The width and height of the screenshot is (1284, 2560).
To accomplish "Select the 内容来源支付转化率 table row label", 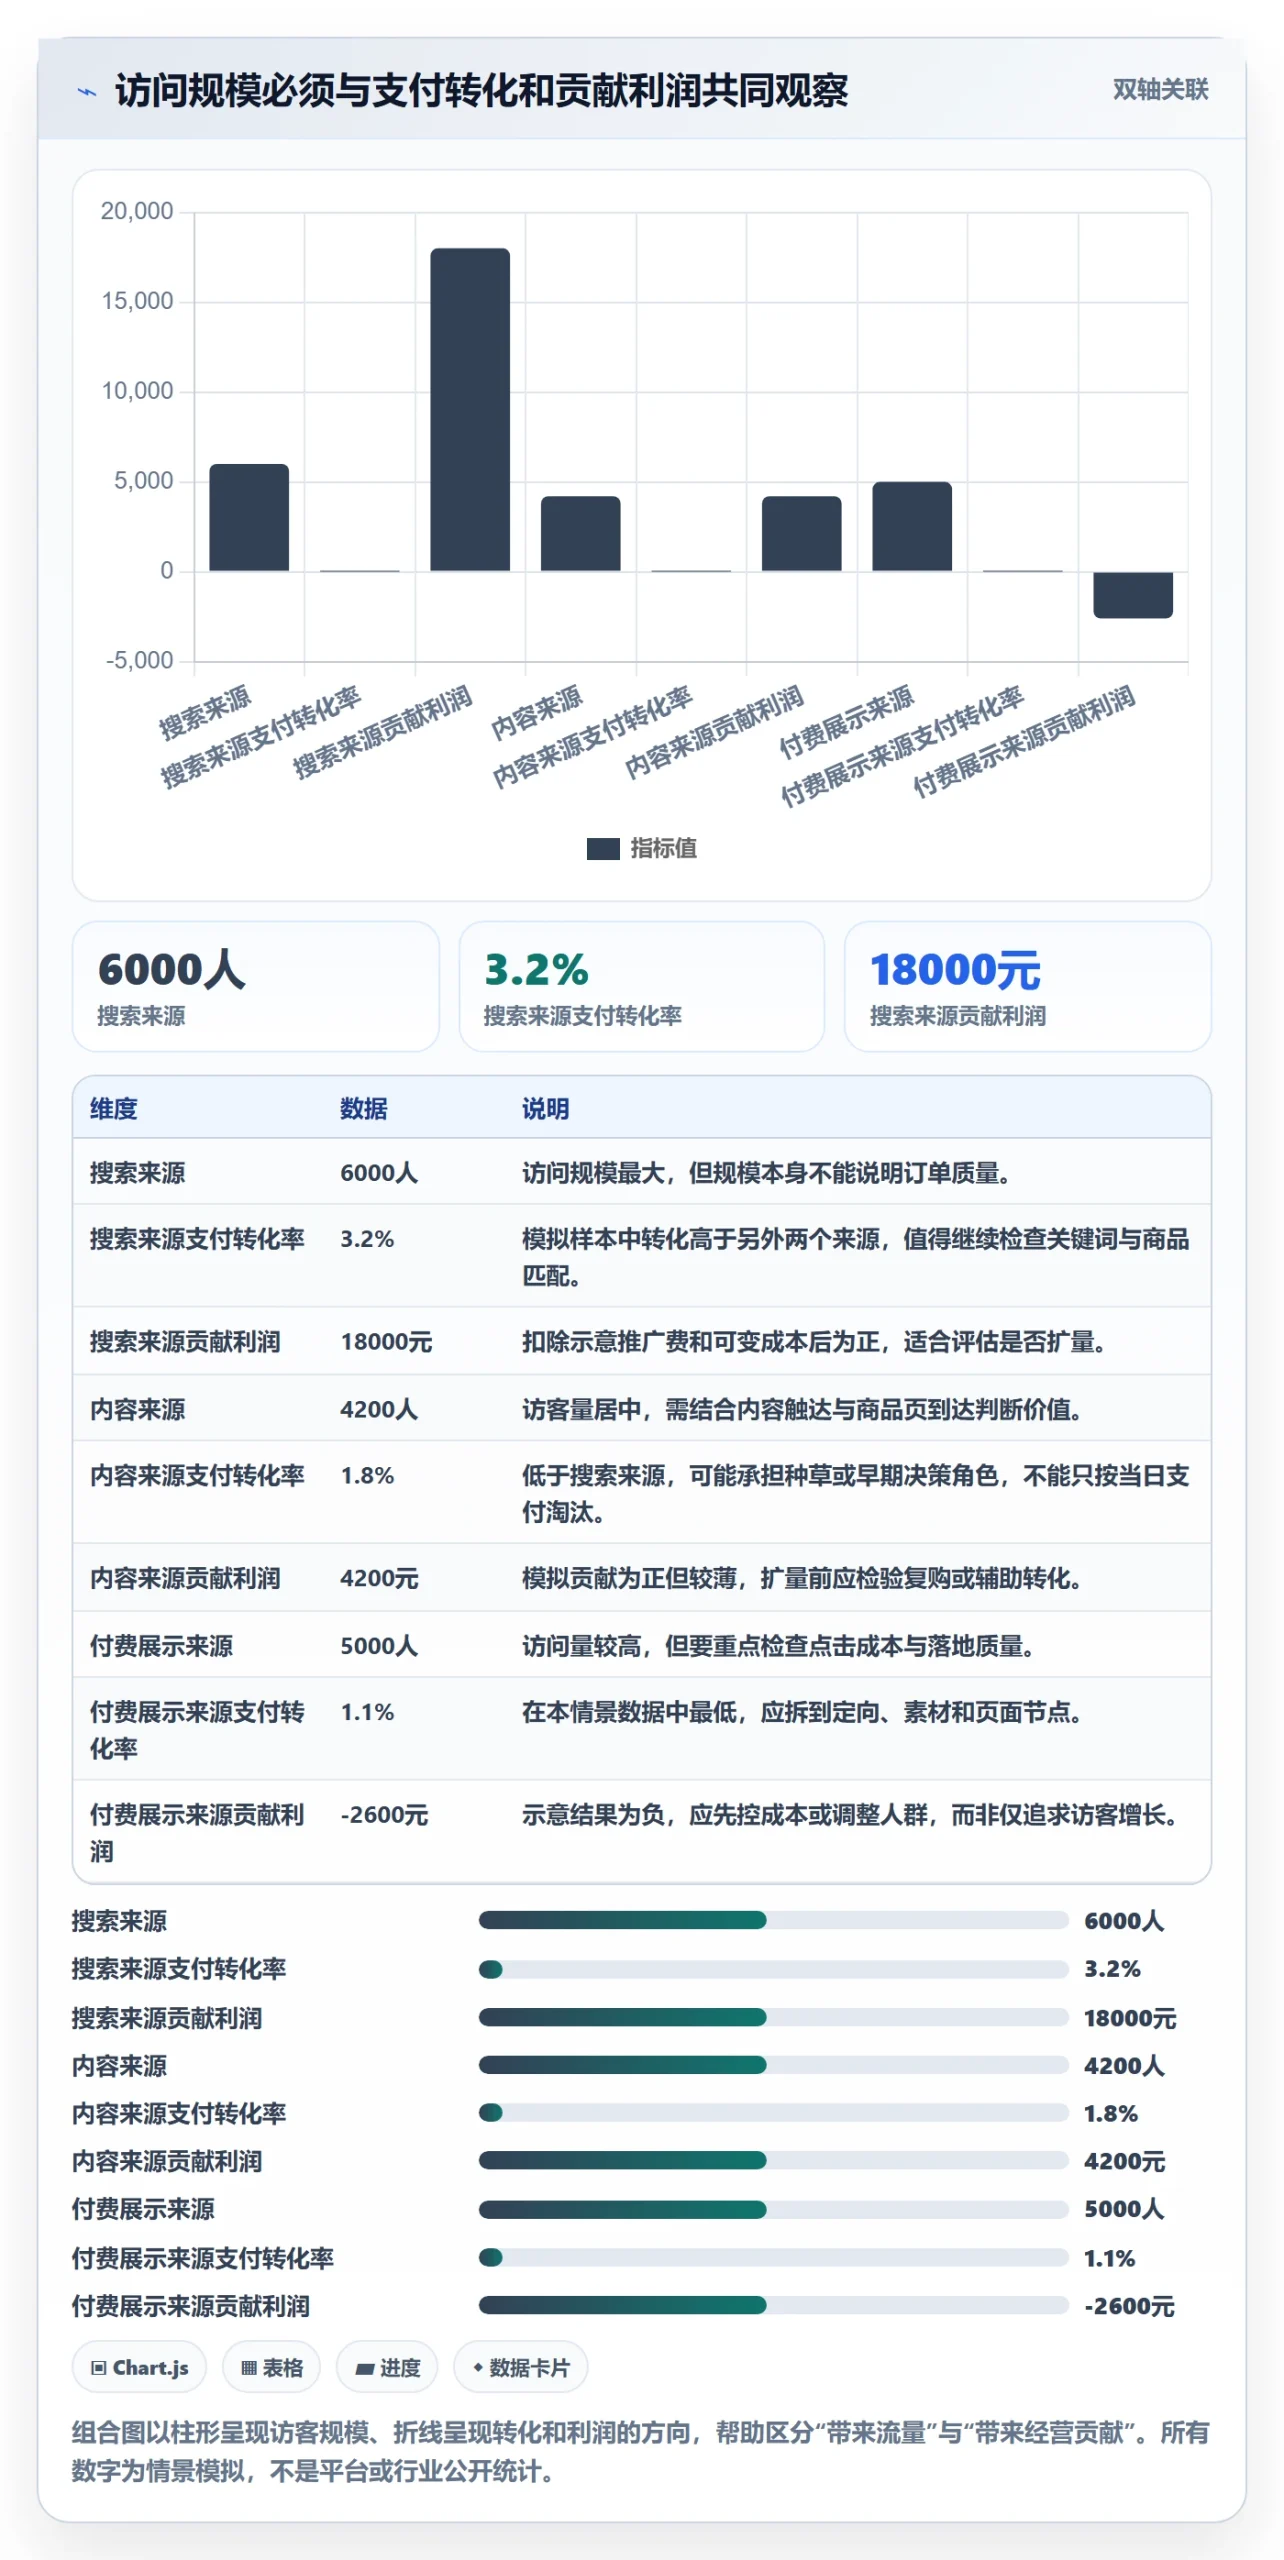I will click(x=197, y=1475).
